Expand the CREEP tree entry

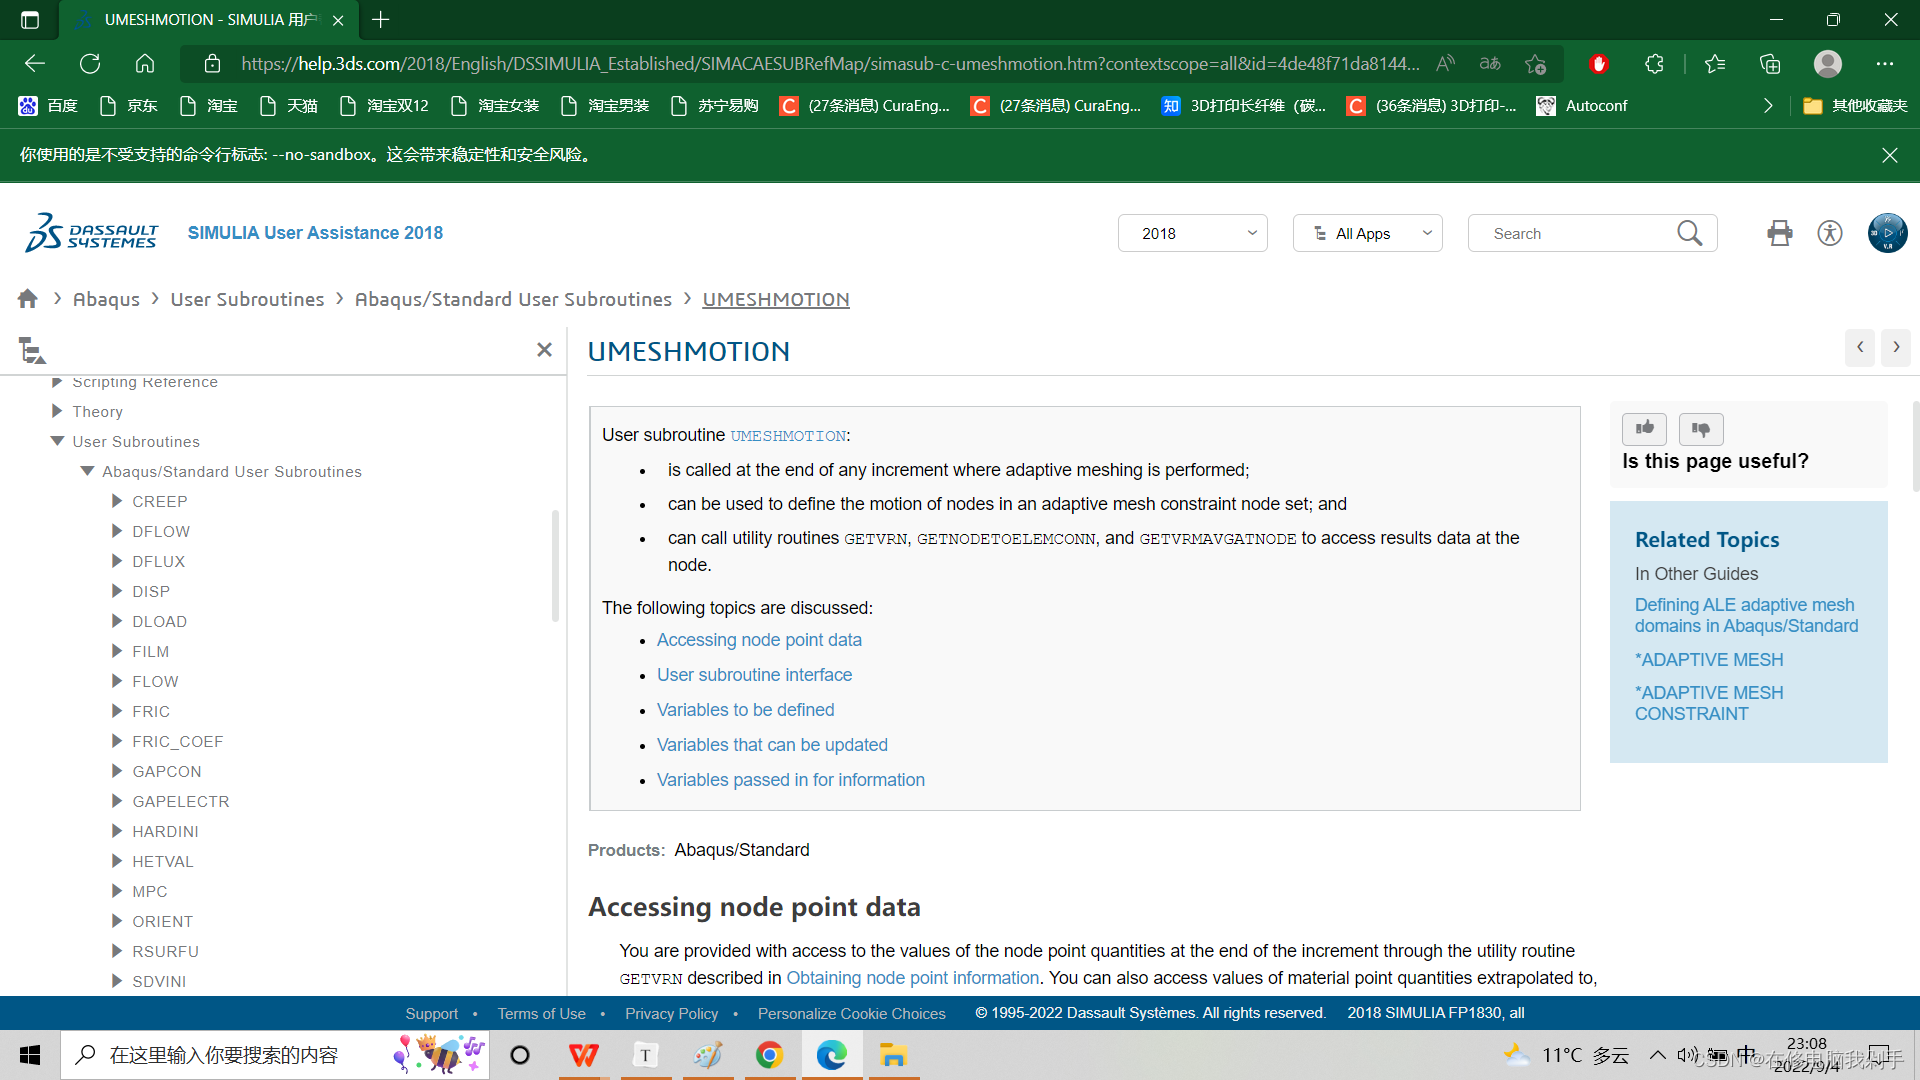[x=117, y=501]
